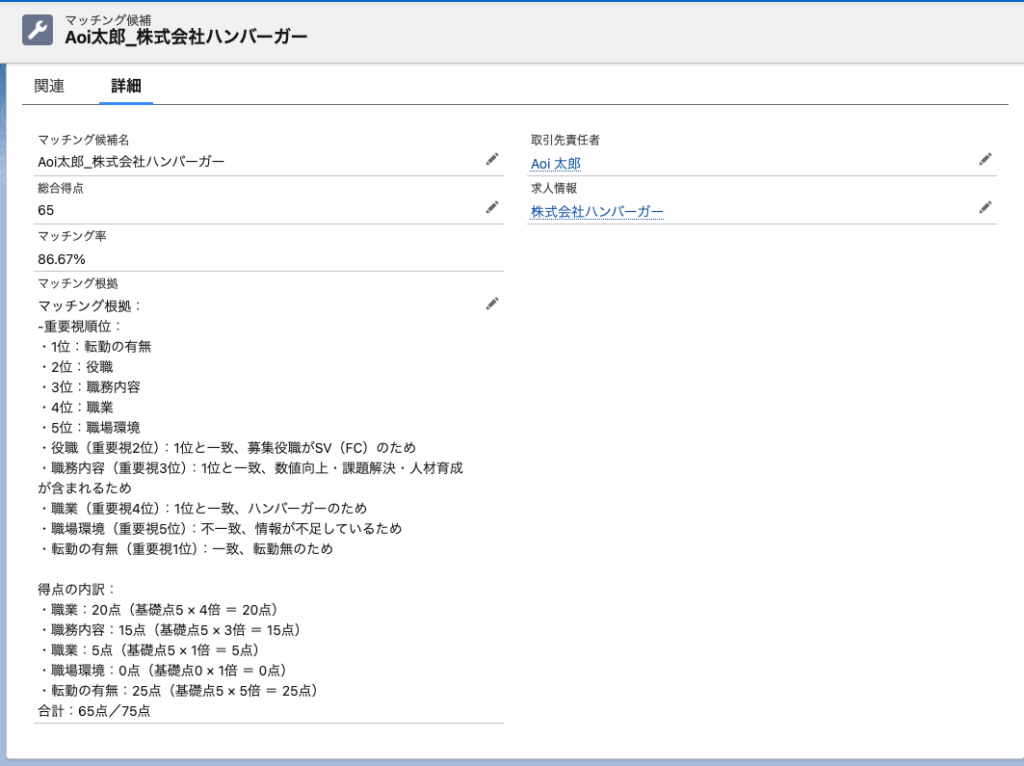The image size is (1024, 766).
Task: Click the 得点の内訳 heading line
Action: click(x=78, y=589)
